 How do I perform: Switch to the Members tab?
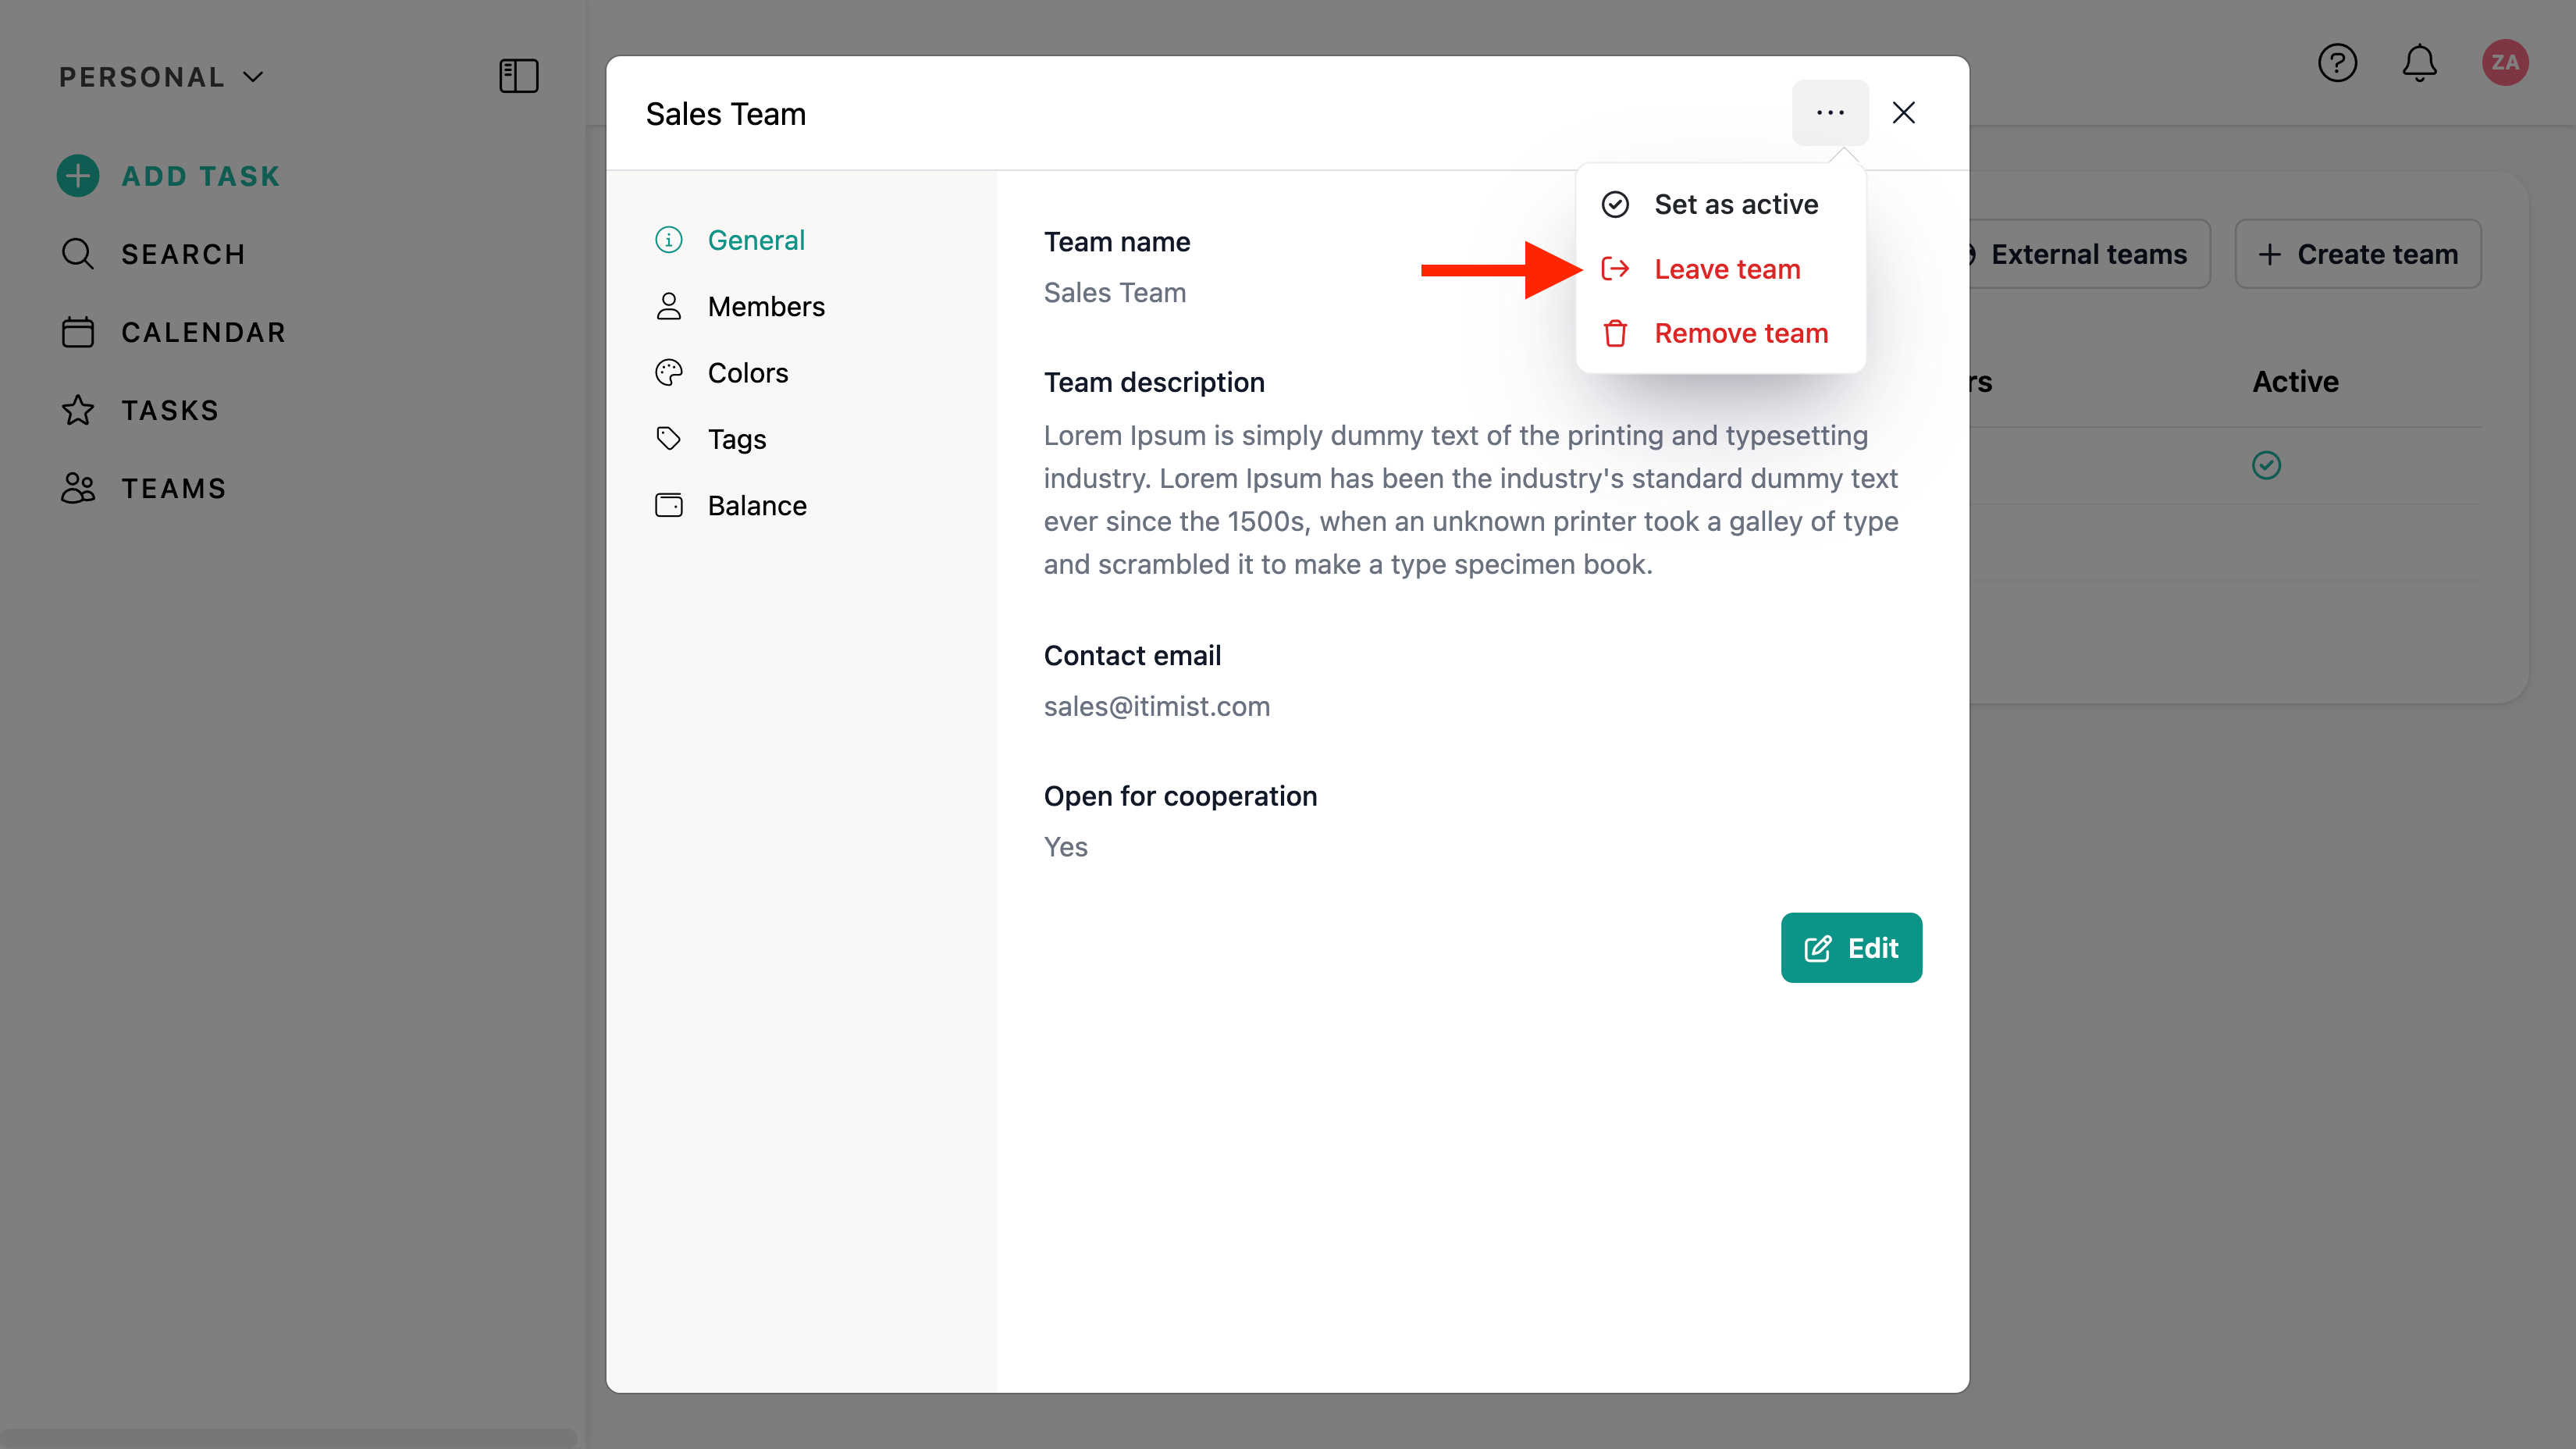pos(765,306)
